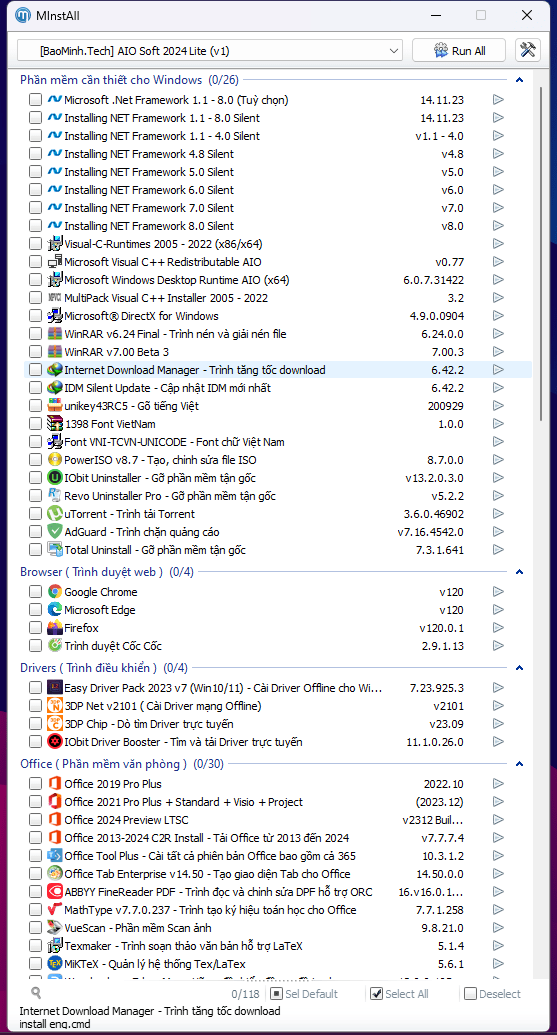Click the Microsoft Edge icon
Viewport: 557px width, 1035px height.
tap(55, 609)
